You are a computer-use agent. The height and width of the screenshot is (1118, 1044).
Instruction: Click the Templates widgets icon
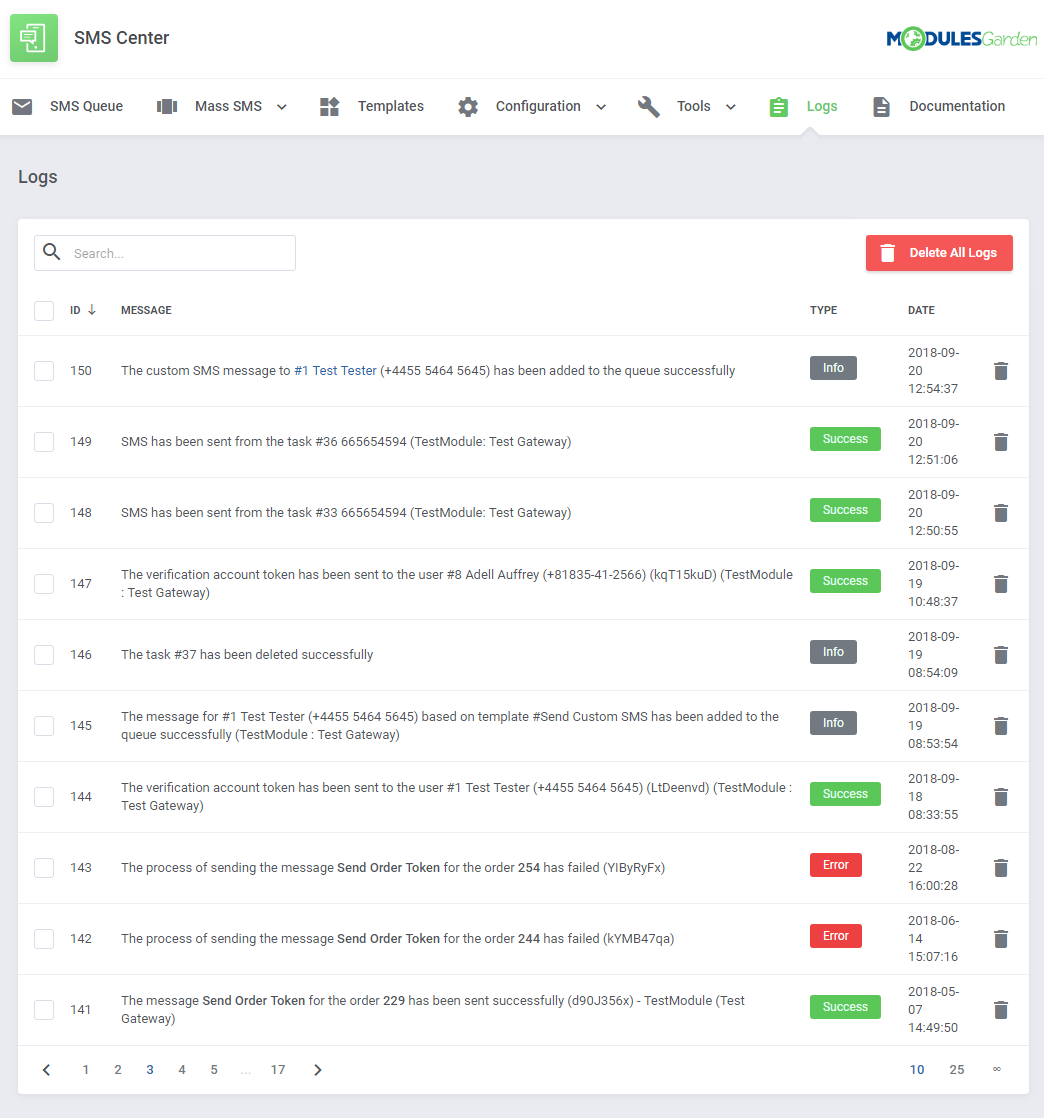tap(329, 107)
